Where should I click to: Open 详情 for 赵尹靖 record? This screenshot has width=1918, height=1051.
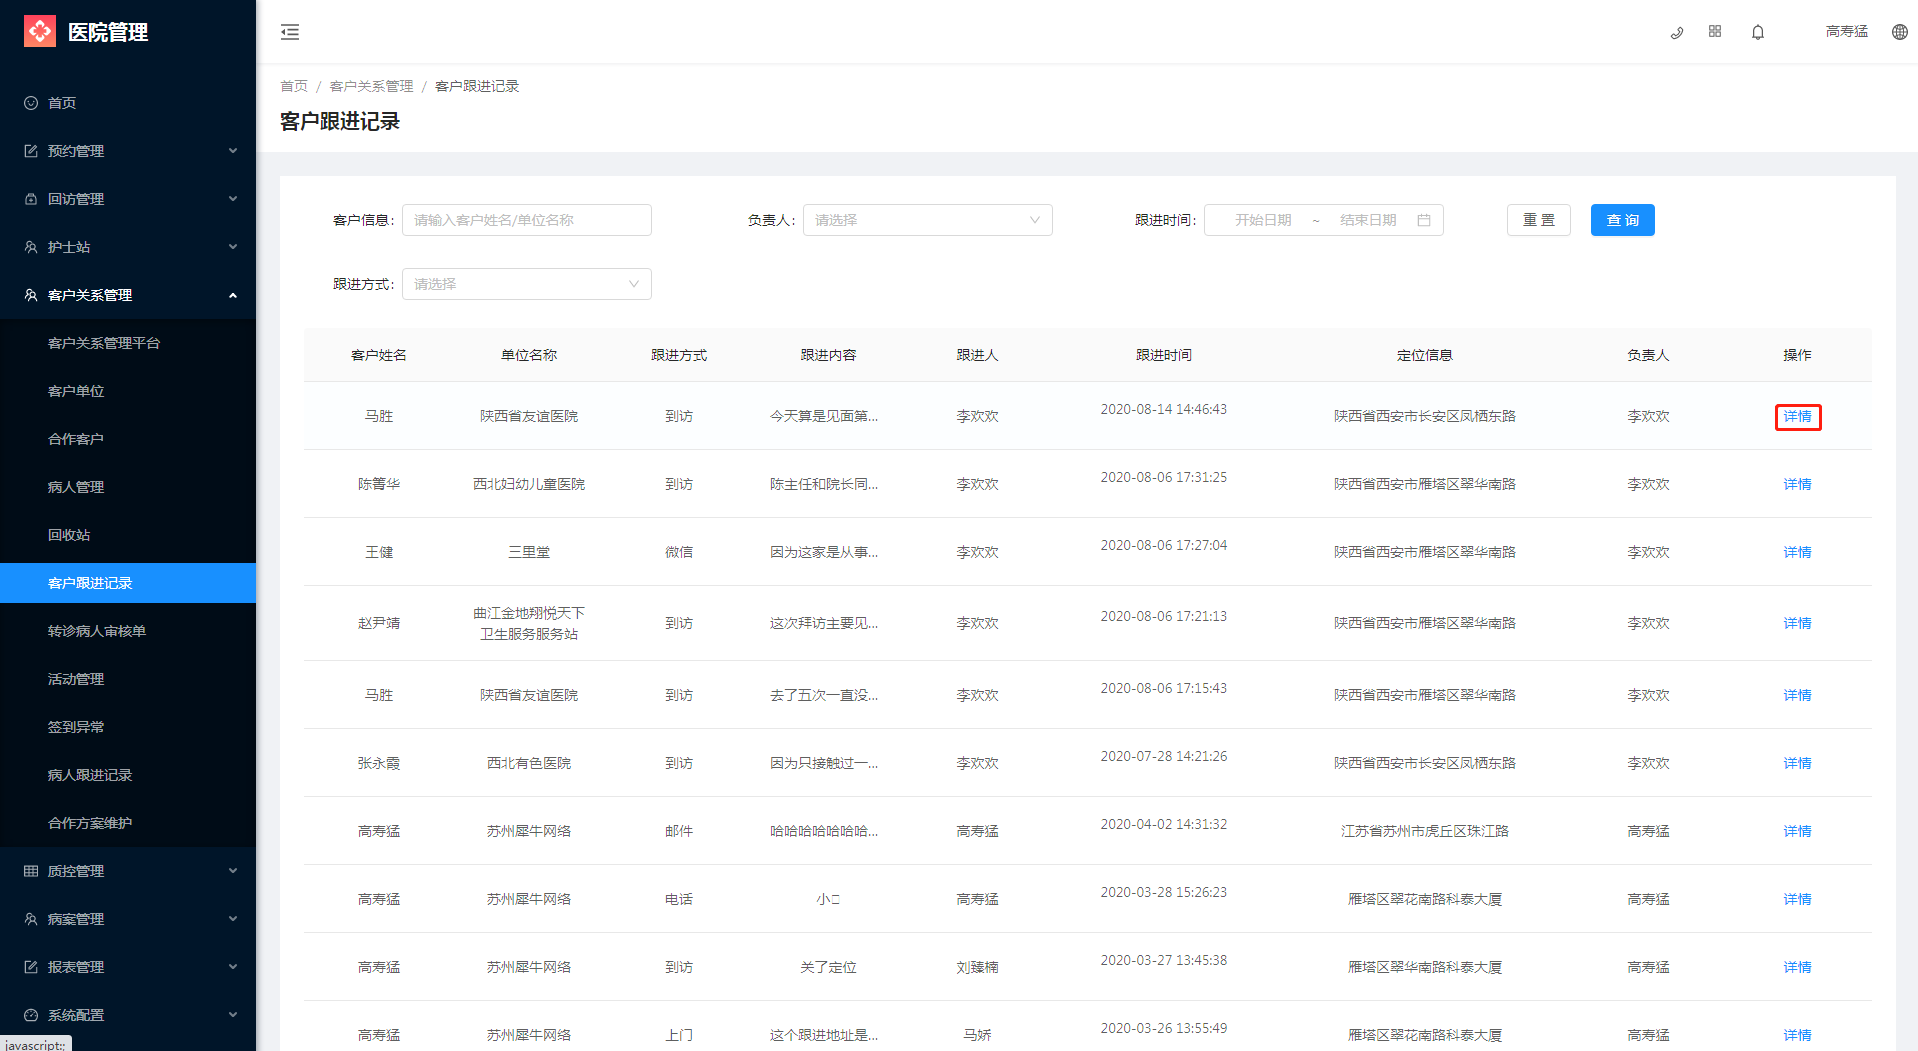pyautogui.click(x=1797, y=623)
